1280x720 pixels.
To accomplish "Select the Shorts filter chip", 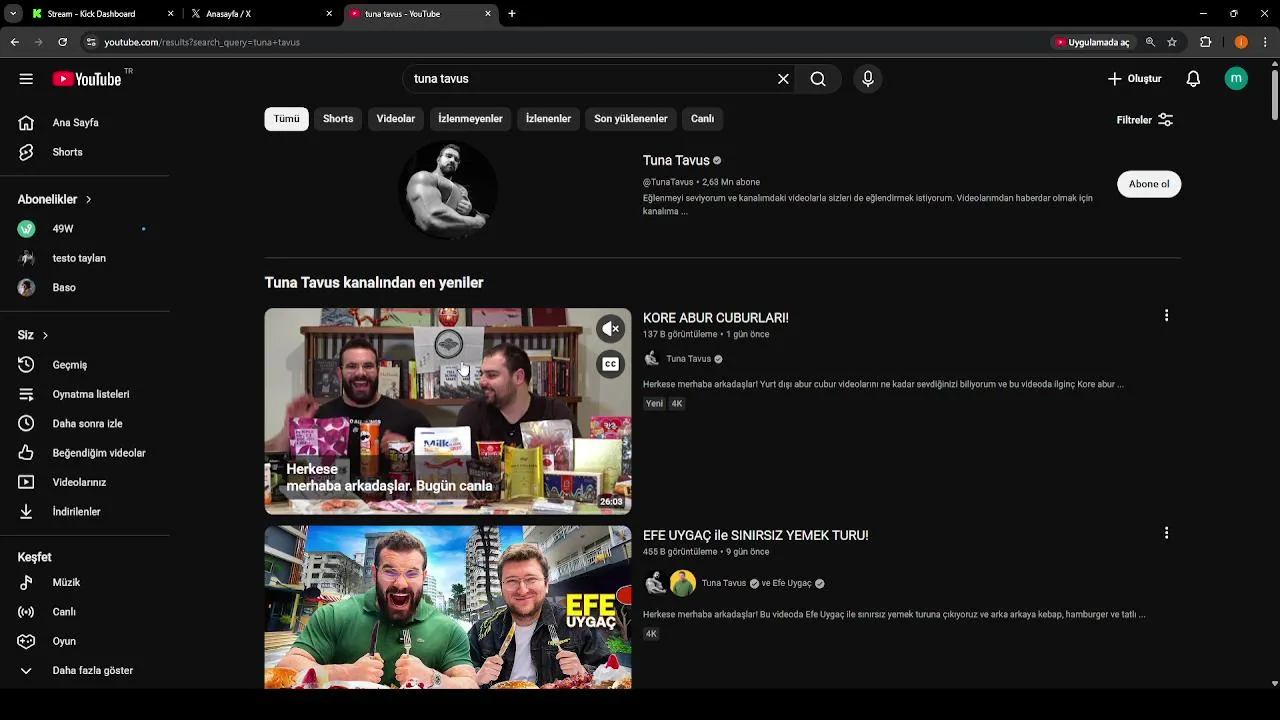I will pyautogui.click(x=338, y=119).
